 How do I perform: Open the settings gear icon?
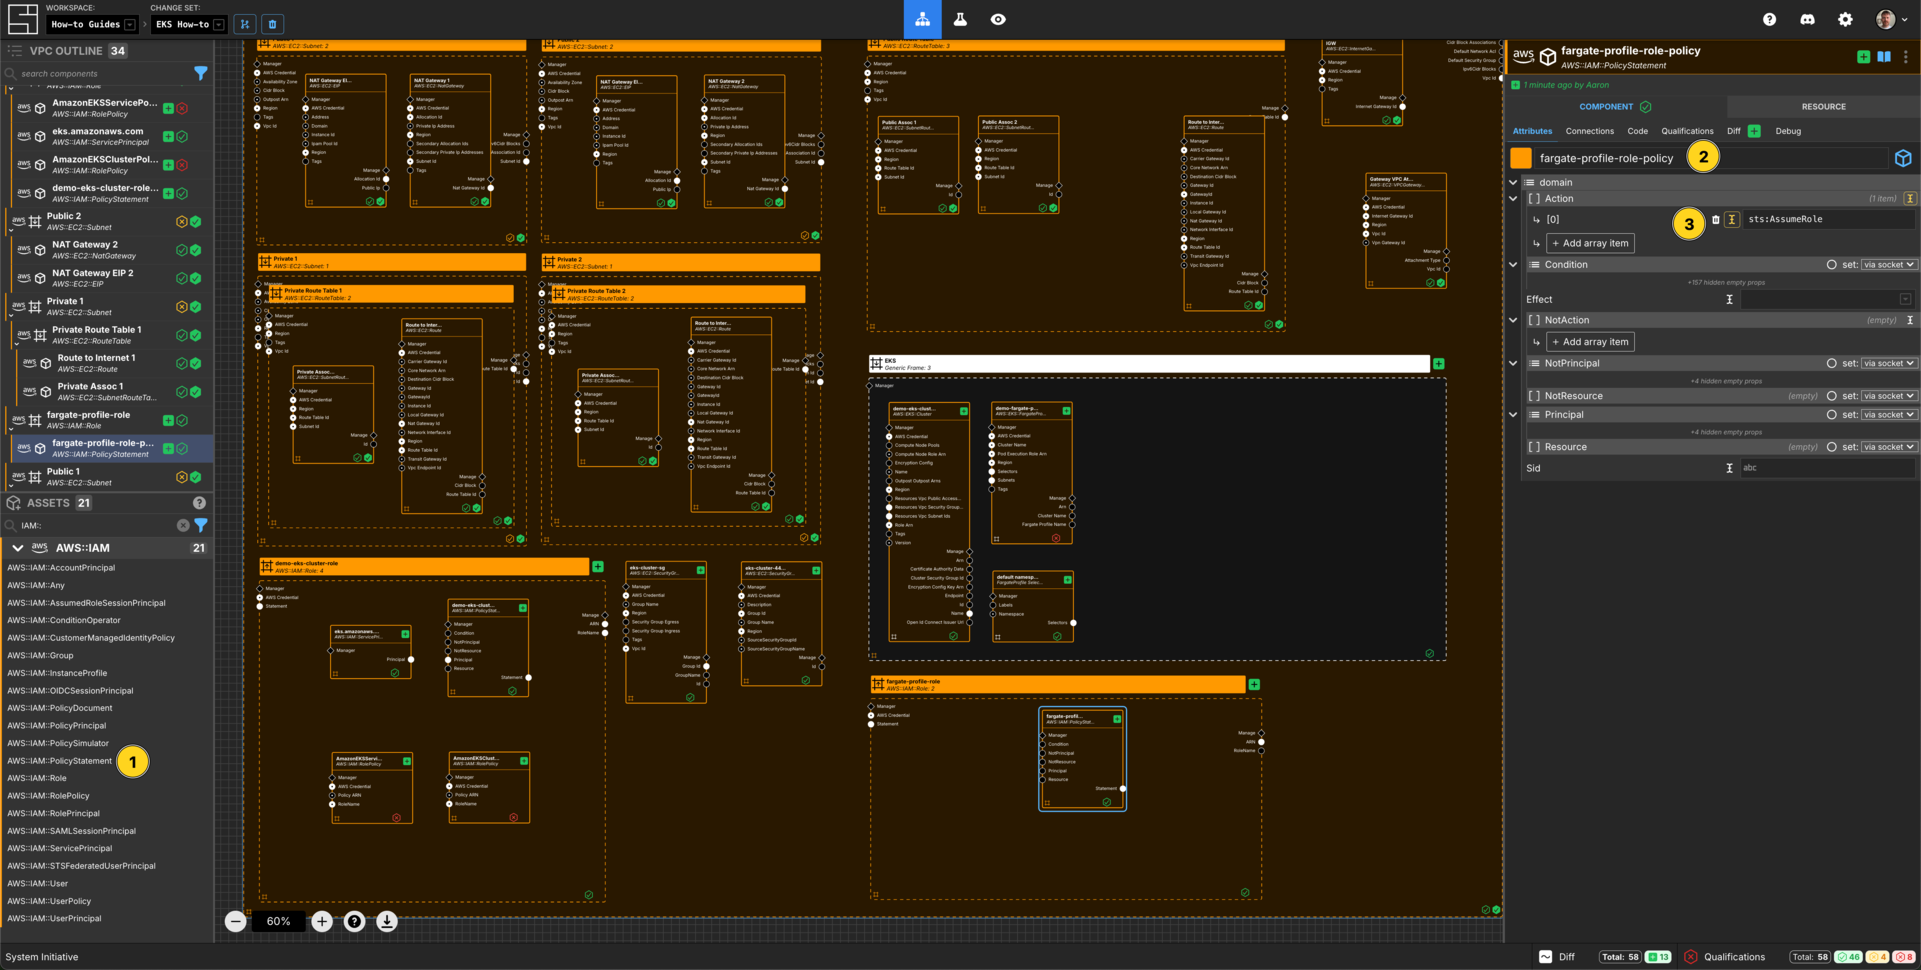tap(1845, 19)
